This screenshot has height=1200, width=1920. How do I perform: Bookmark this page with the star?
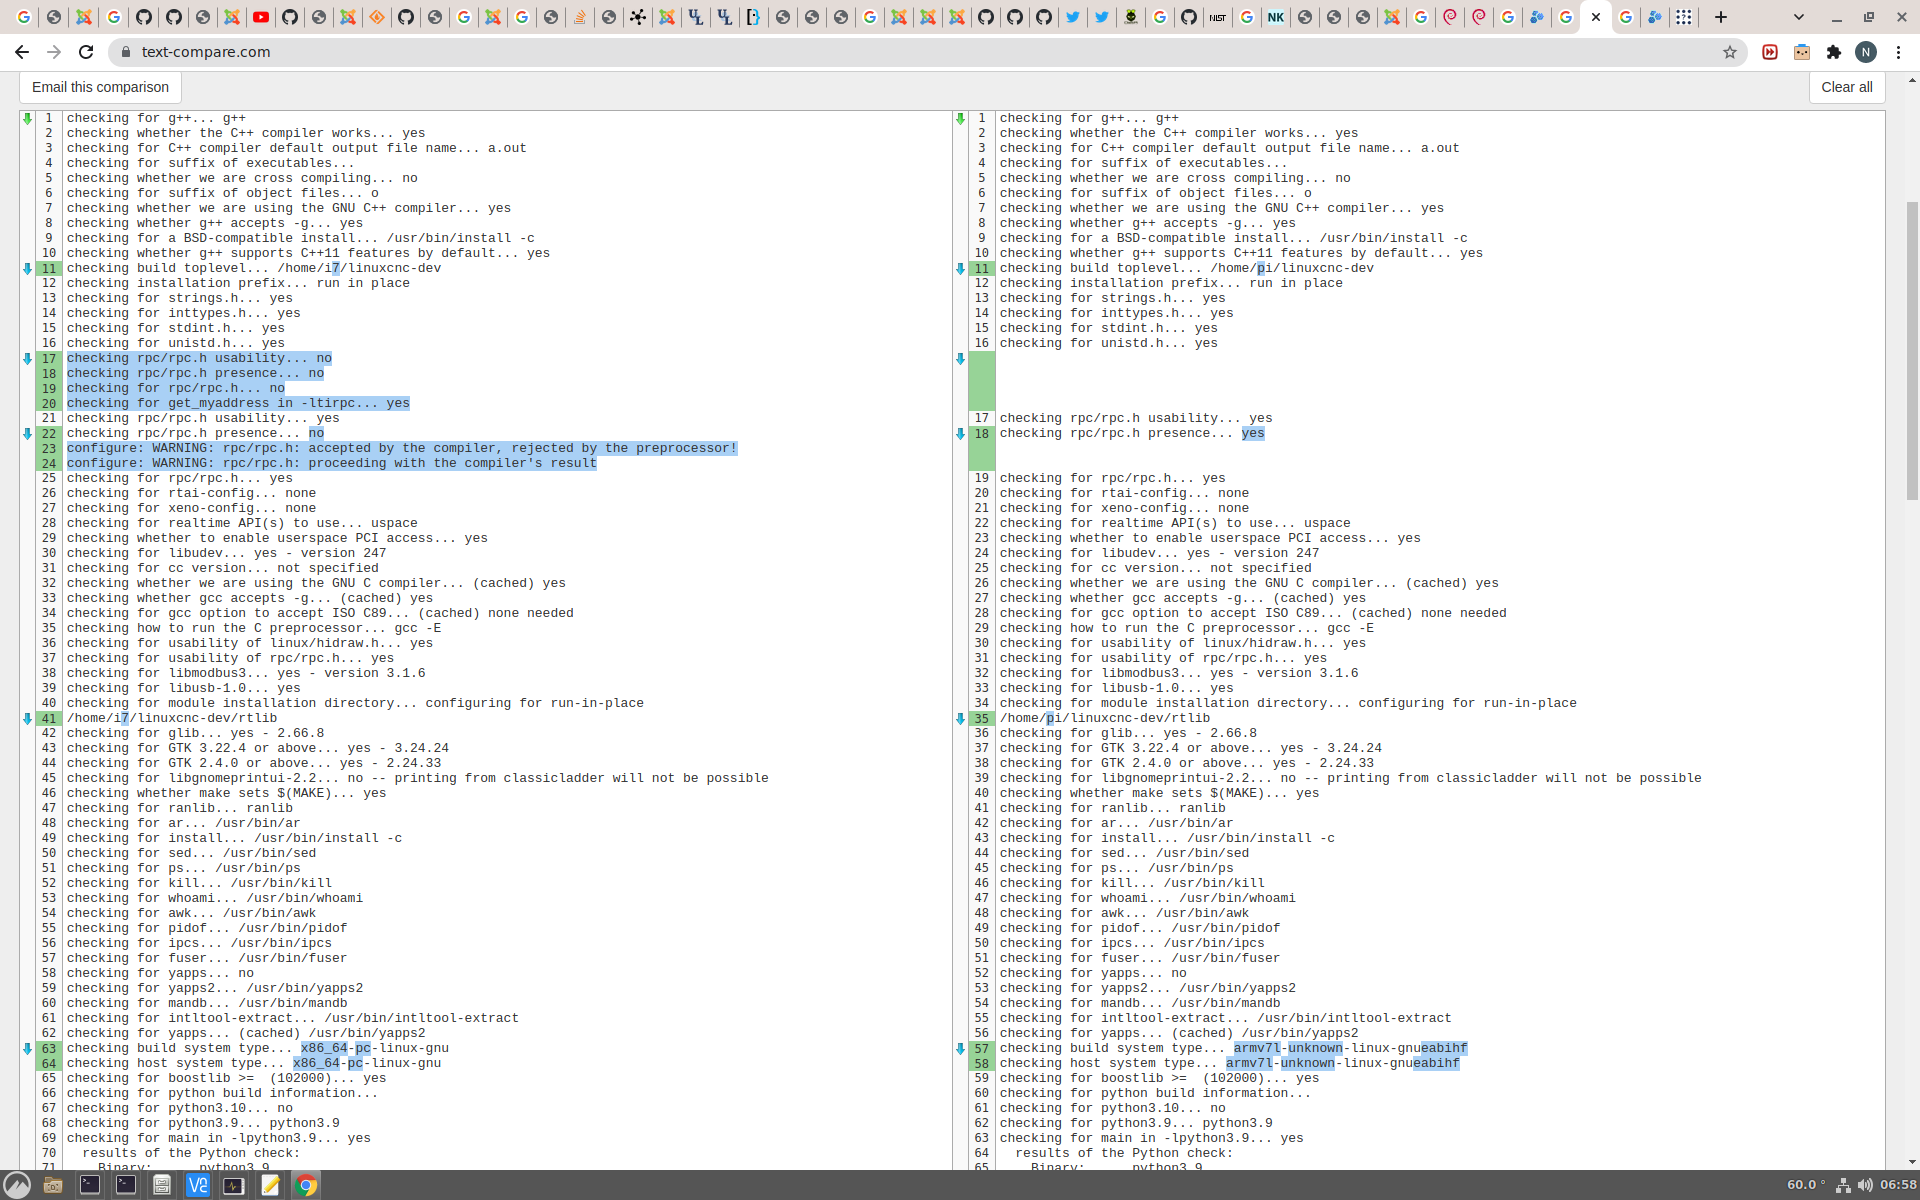[1730, 52]
